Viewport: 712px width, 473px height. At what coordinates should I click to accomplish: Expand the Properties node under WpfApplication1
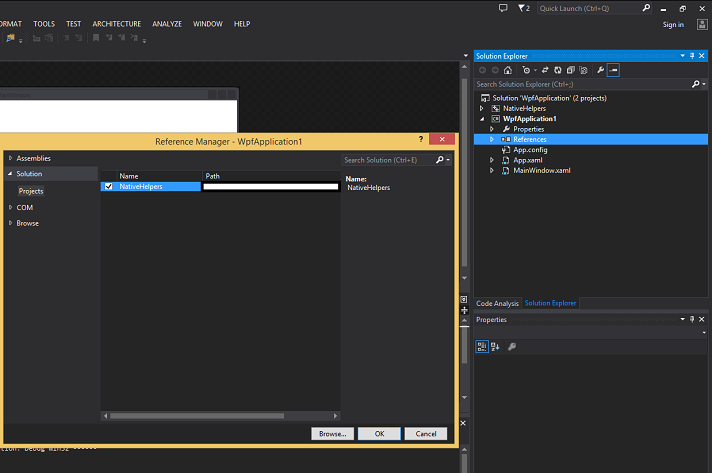[491, 129]
